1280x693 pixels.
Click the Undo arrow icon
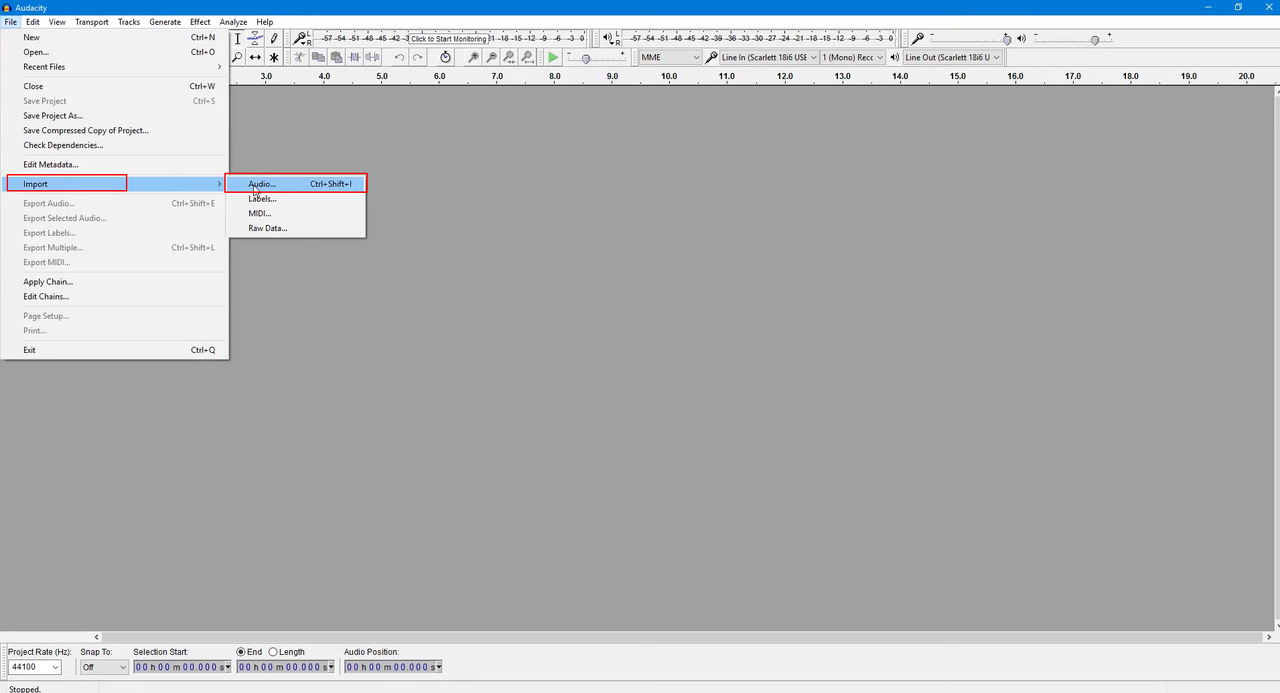(x=399, y=58)
